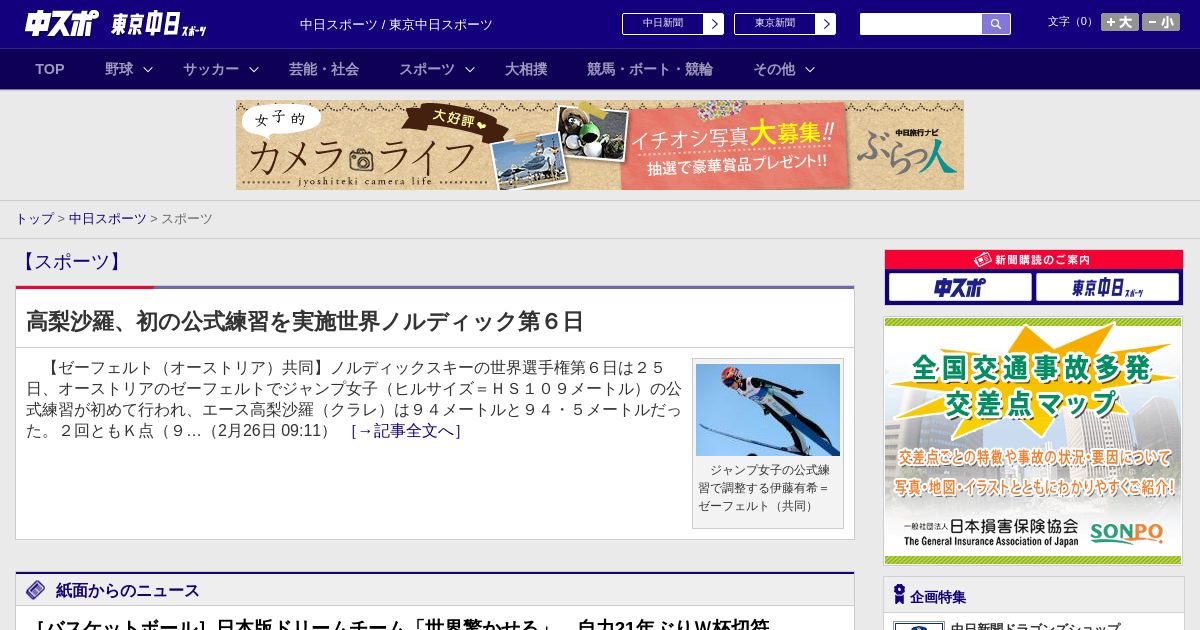The height and width of the screenshot is (630, 1200).
Task: Open the ski jumper photo thumbnail
Action: click(x=768, y=410)
